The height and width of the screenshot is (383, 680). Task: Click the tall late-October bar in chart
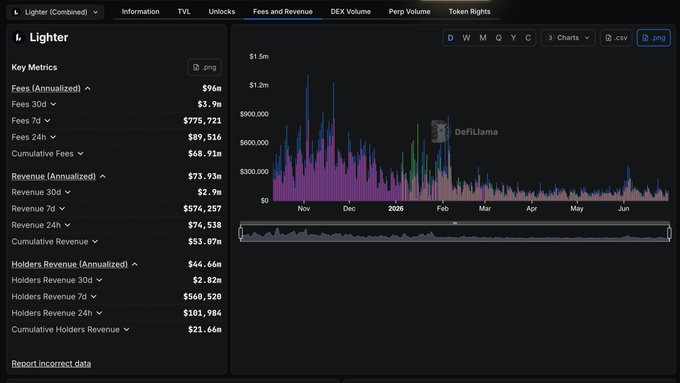tap(308, 139)
